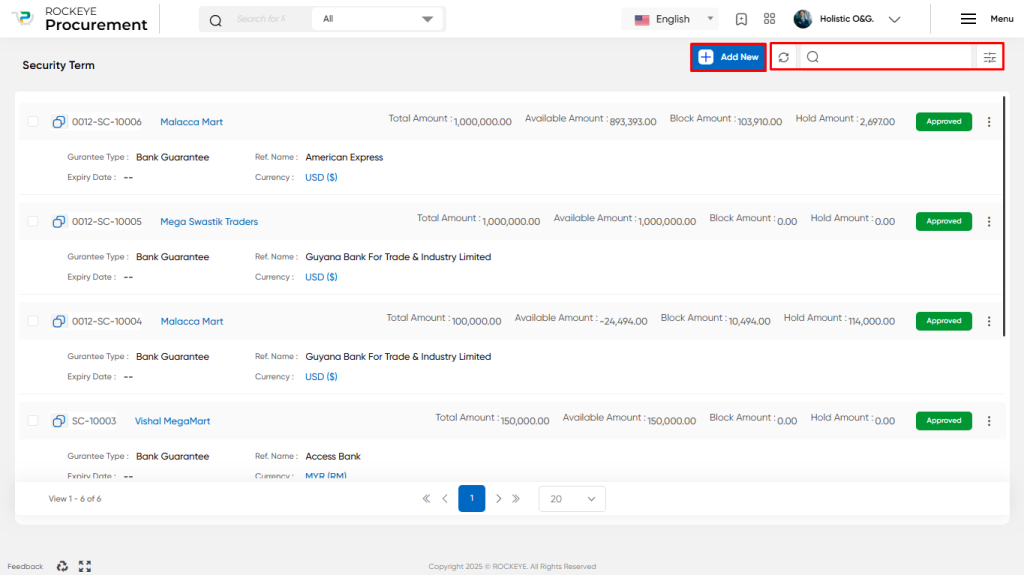Open the All search category dropdown
Viewport: 1024px width, 575px height.
coord(378,19)
